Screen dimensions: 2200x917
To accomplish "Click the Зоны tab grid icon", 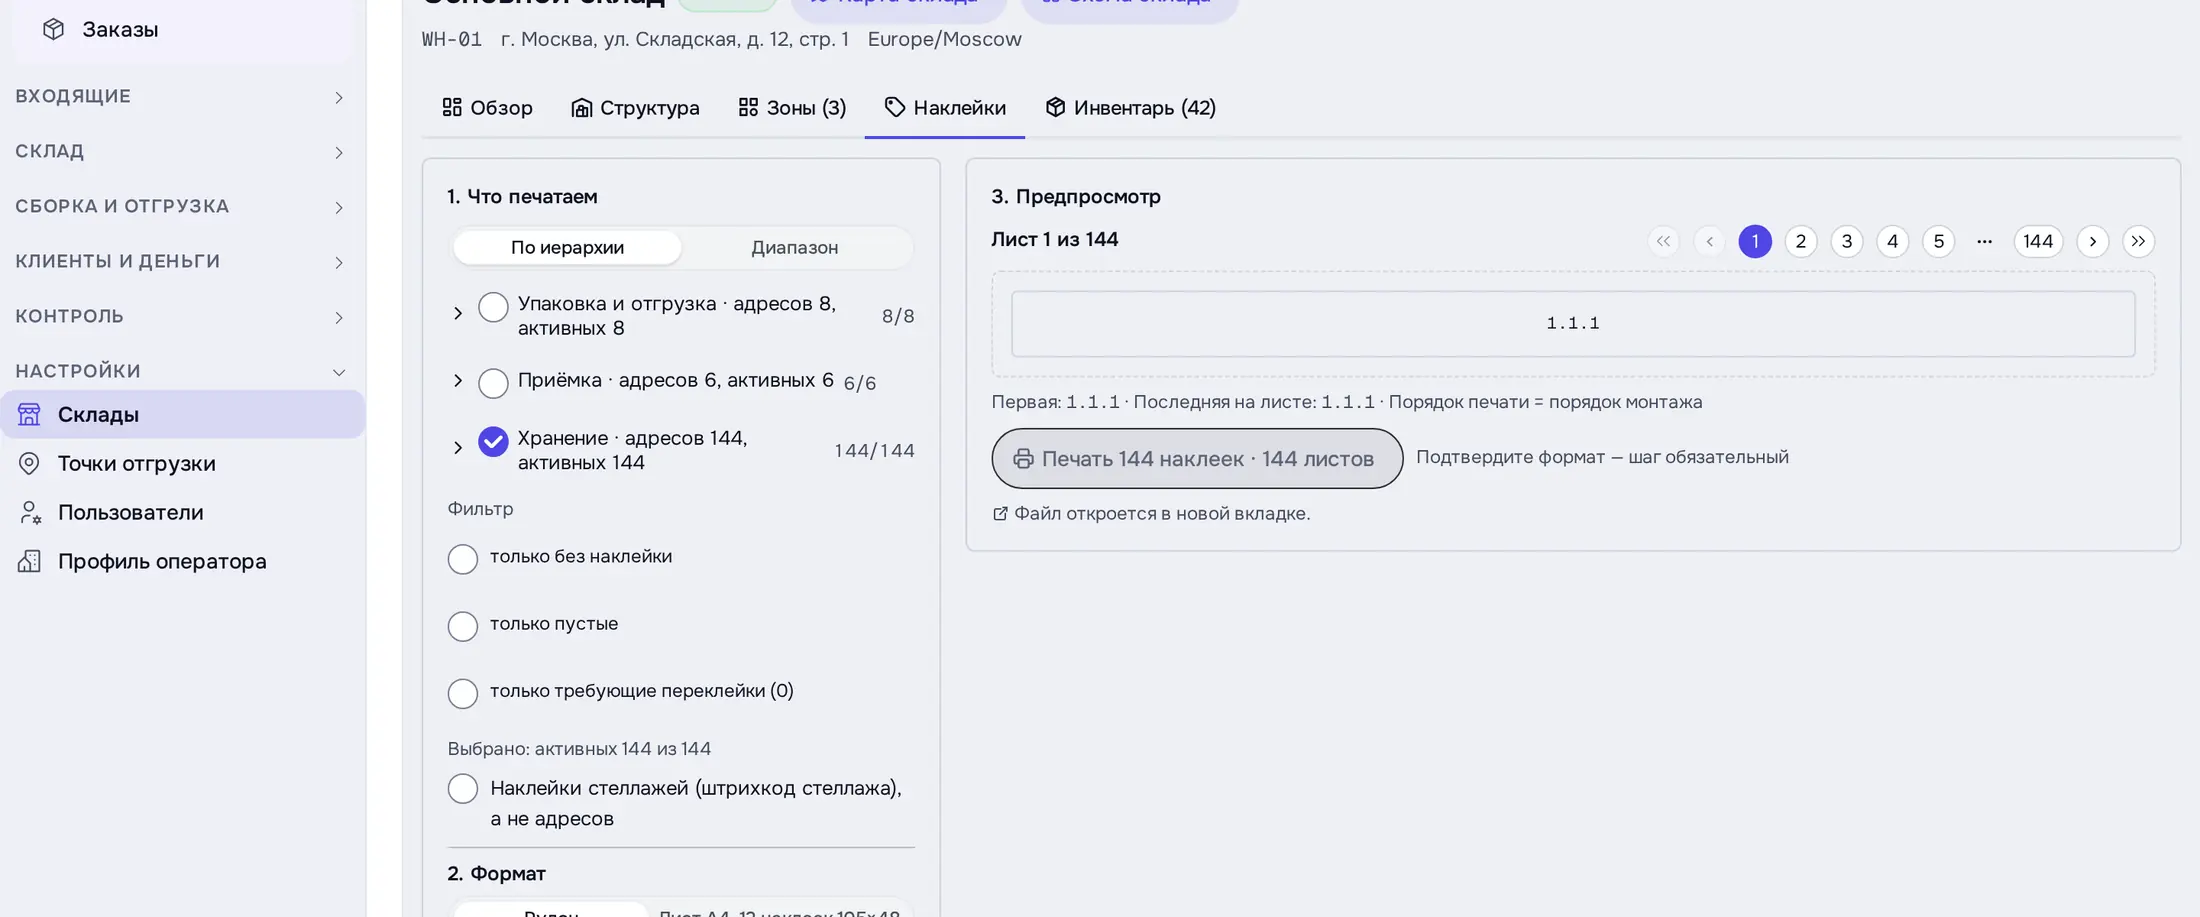I will 748,107.
